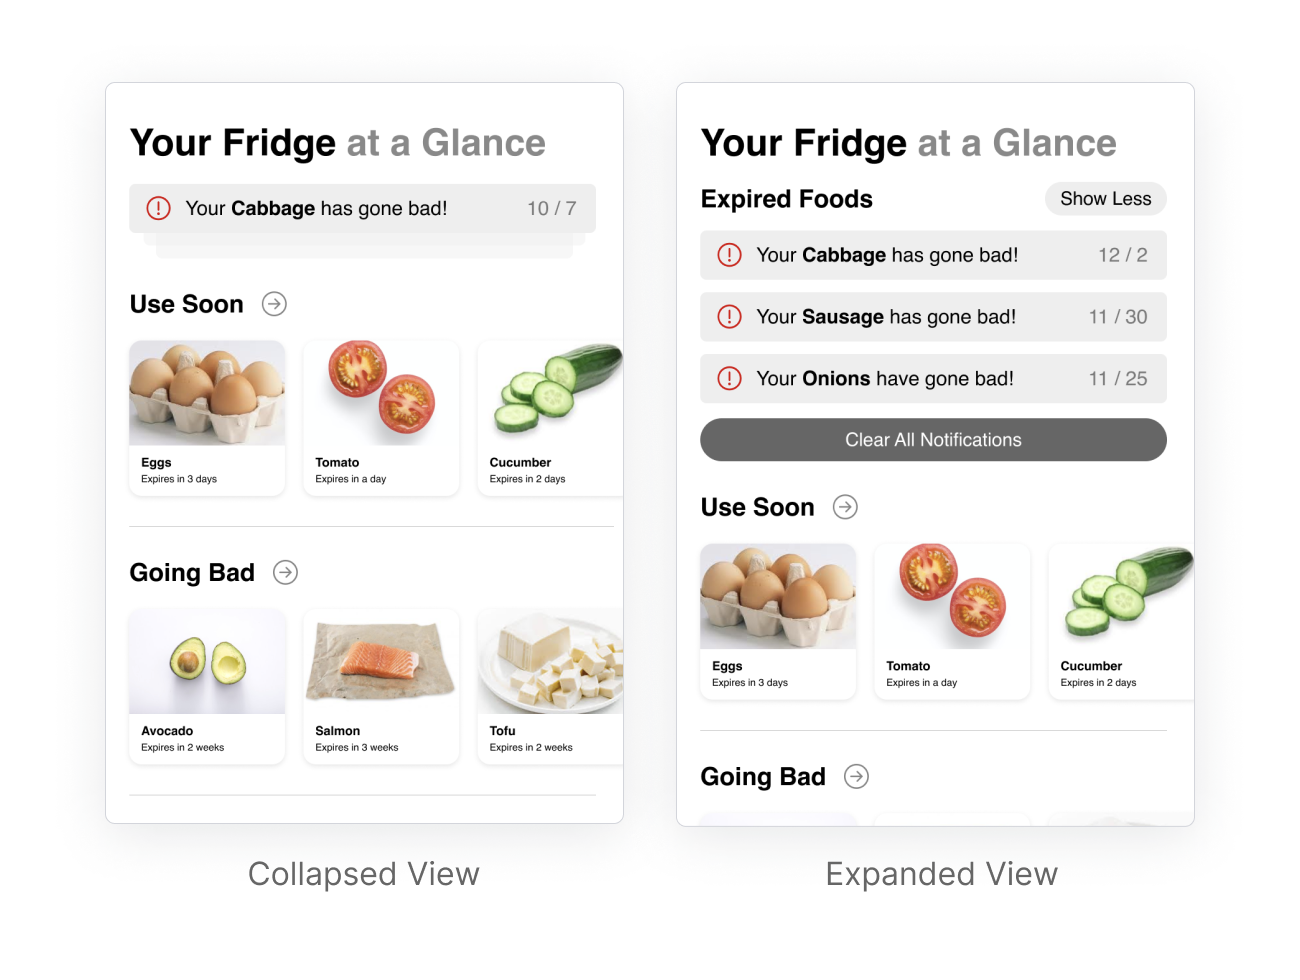Collapse expired foods with Show Less
1300x980 pixels.
point(1105,199)
